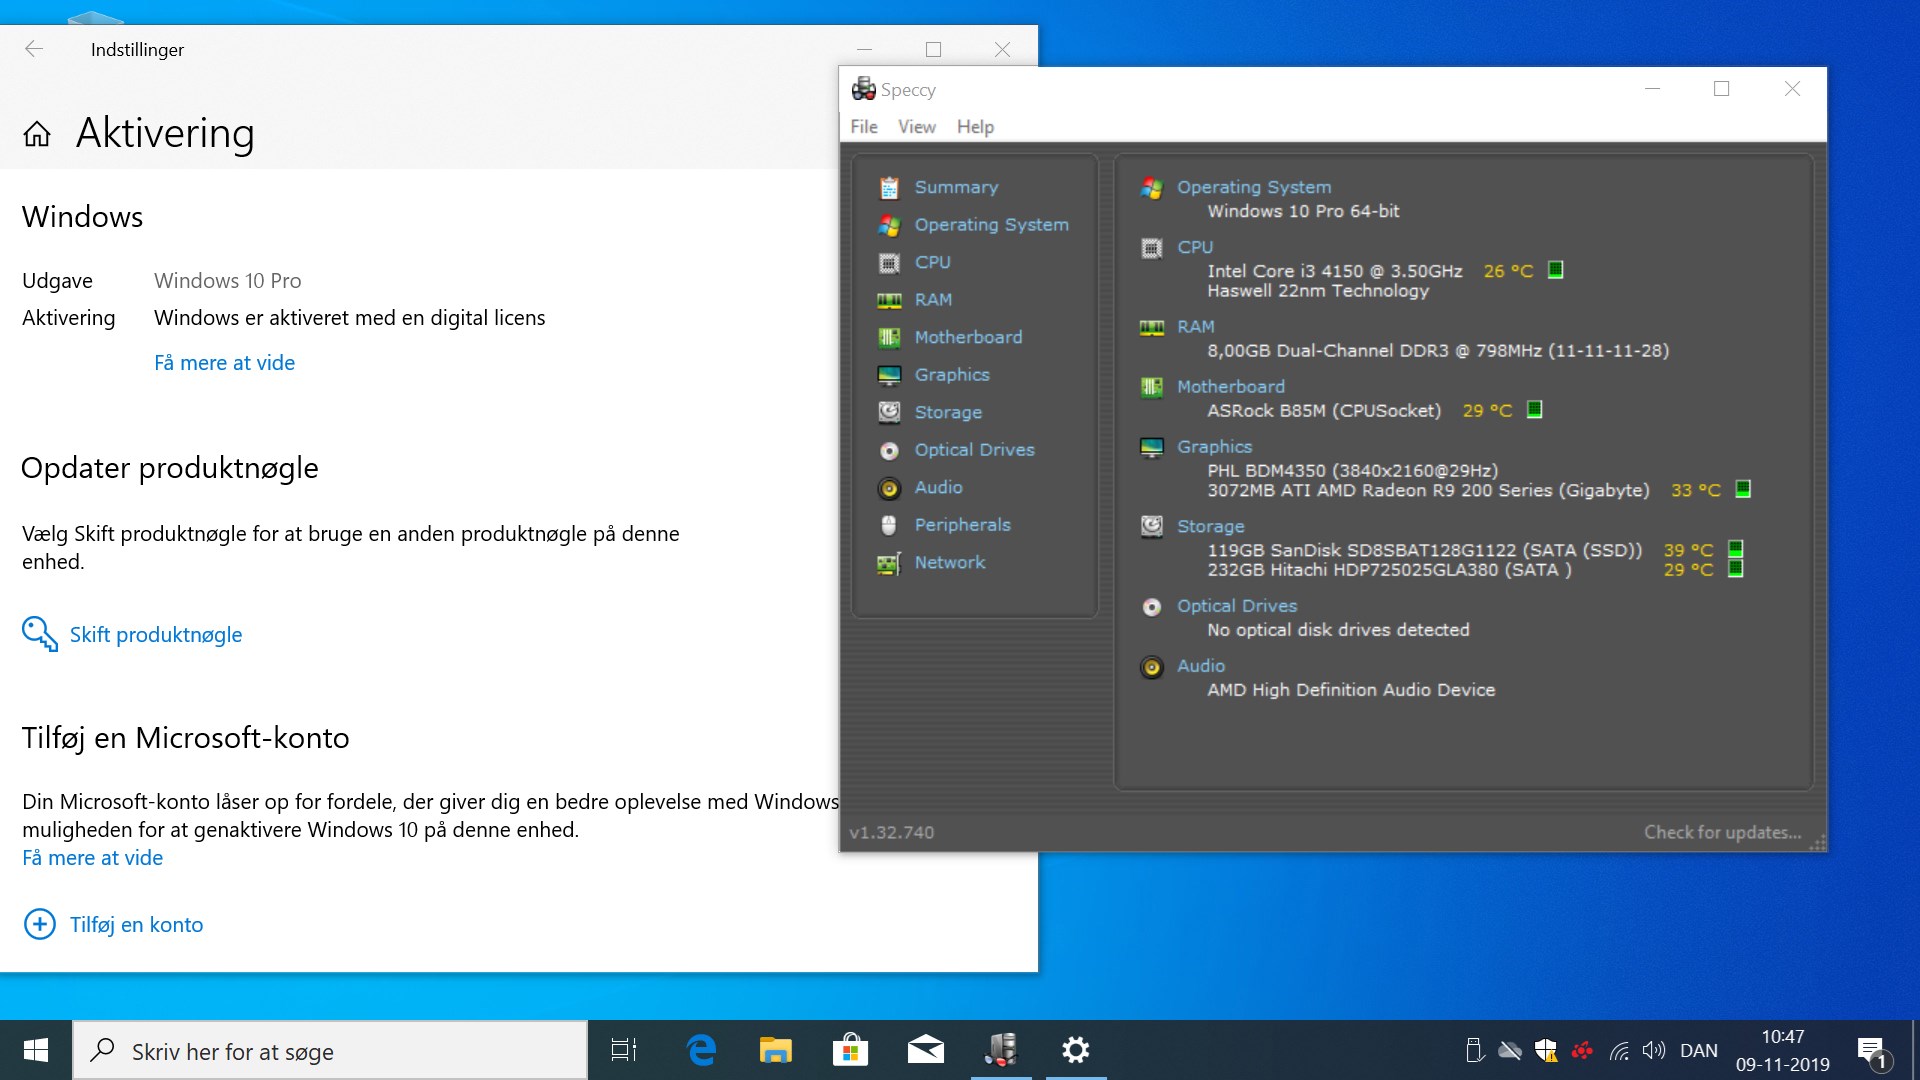
Task: Open the Motherboard section in sidebar
Action: (x=968, y=337)
